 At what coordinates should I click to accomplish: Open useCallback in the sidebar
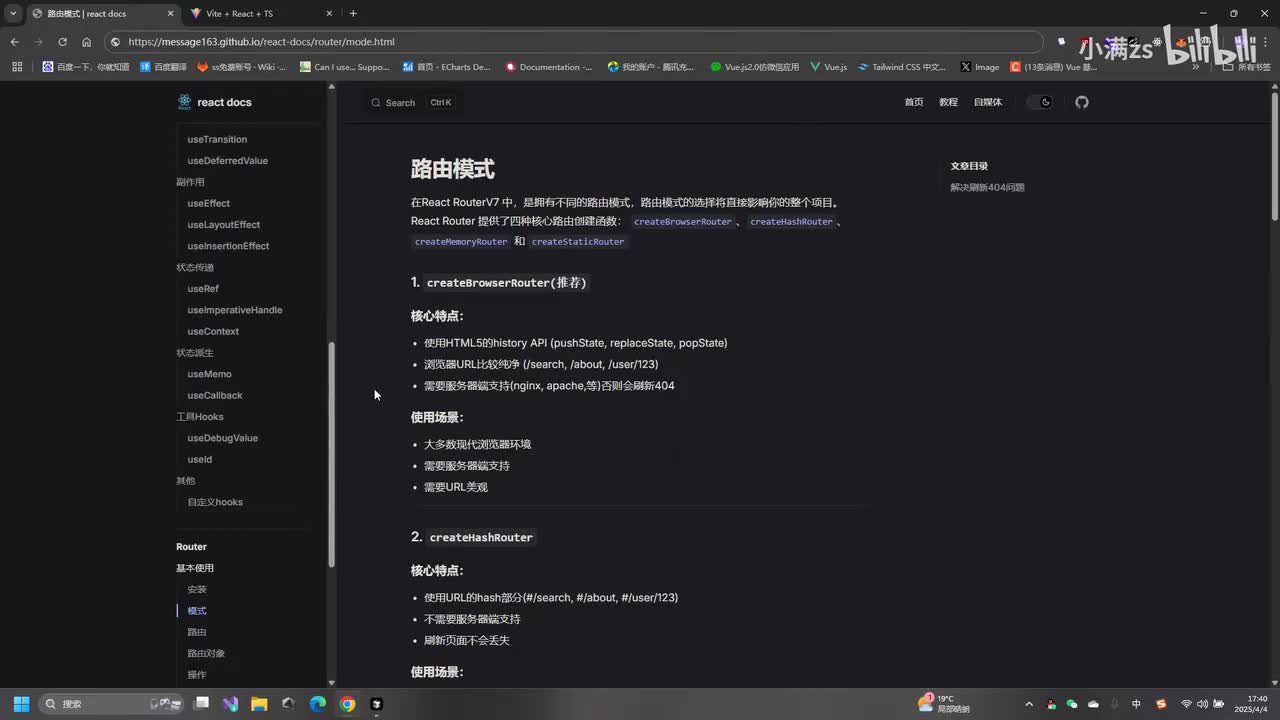pos(215,395)
